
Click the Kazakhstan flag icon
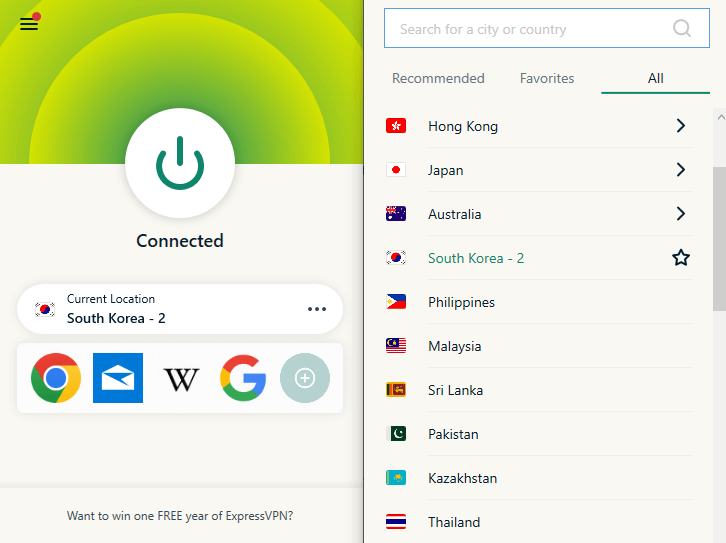click(x=396, y=478)
